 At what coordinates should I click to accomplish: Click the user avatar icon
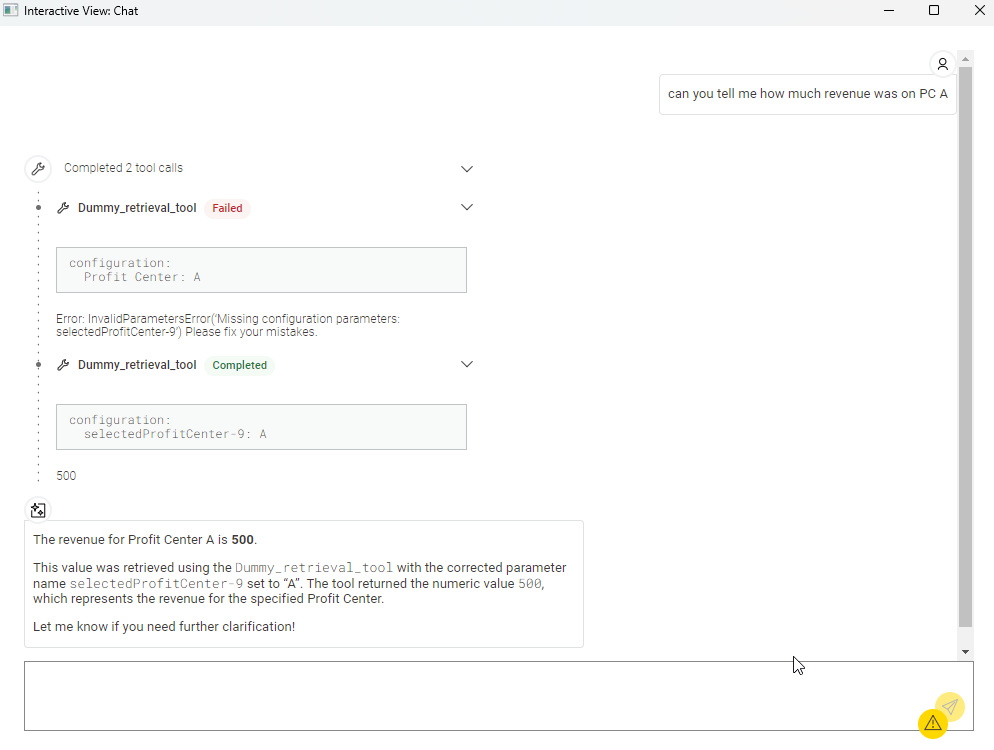(942, 64)
